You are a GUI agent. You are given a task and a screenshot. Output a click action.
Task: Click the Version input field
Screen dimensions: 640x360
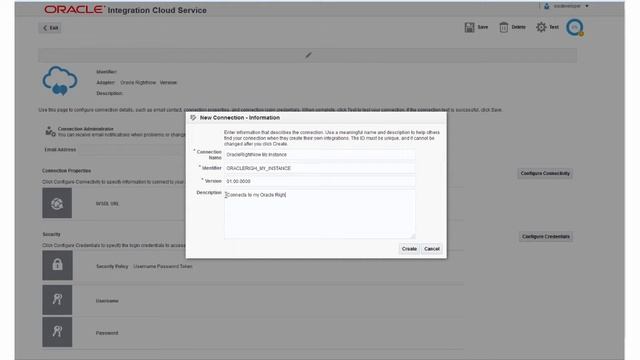coord(320,181)
